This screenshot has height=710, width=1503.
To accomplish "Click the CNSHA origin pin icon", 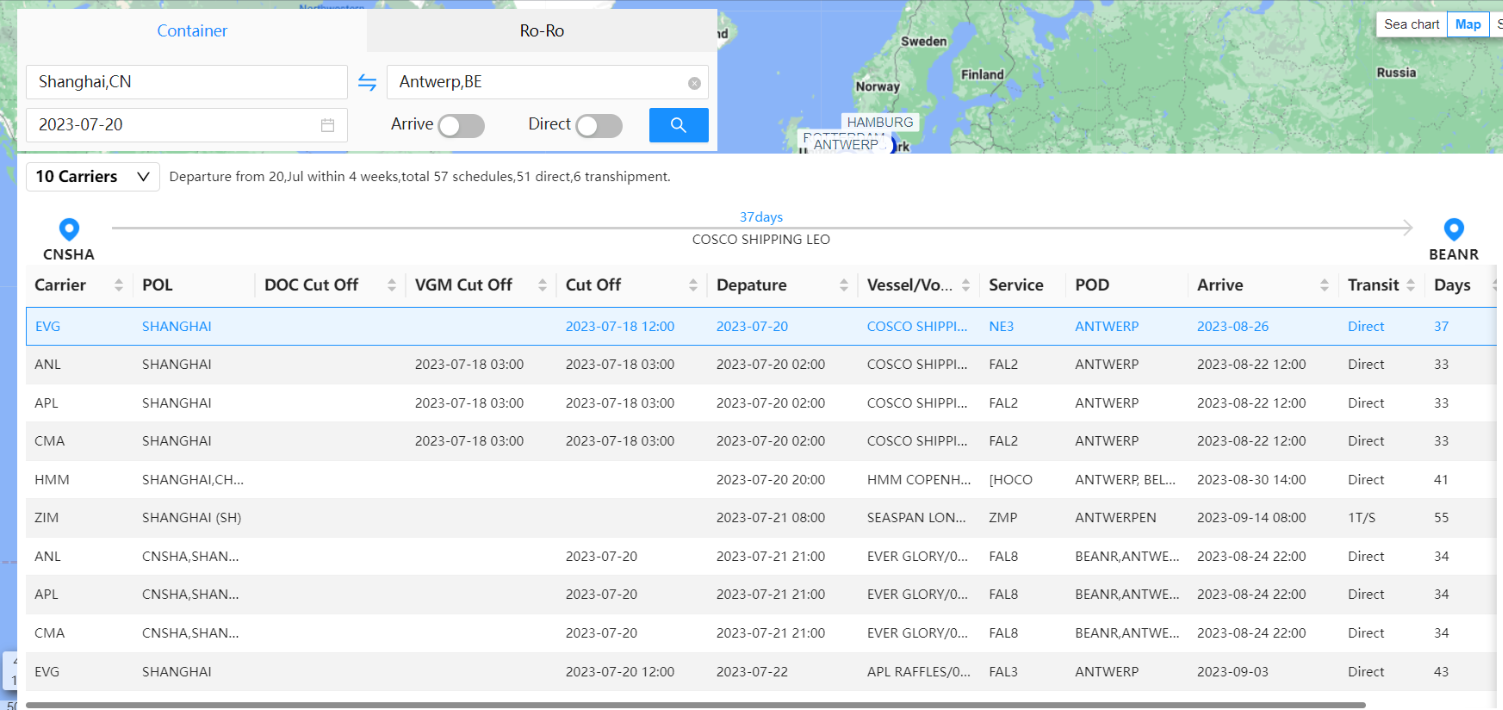I will pos(69,230).
